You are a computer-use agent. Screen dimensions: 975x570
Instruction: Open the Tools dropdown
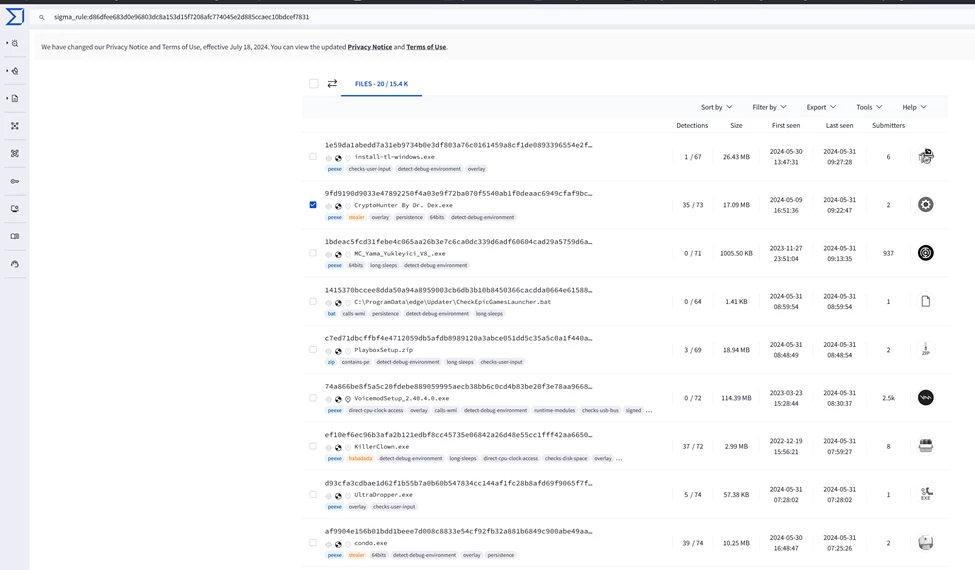[869, 107]
